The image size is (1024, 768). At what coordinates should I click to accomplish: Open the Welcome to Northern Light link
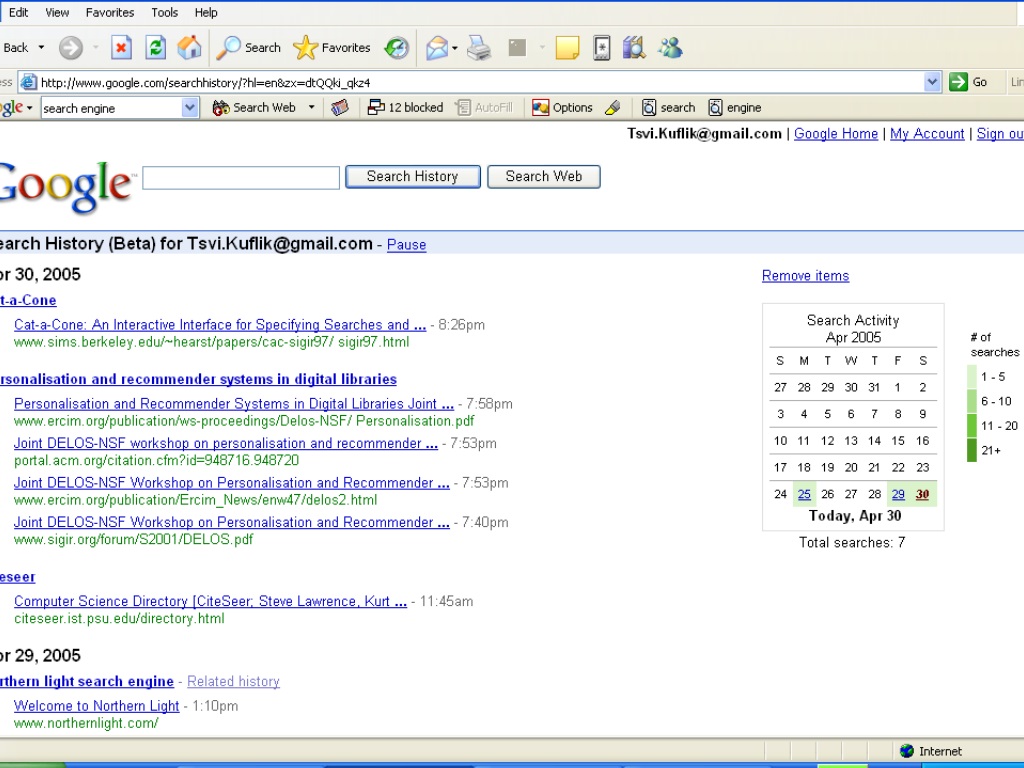97,707
